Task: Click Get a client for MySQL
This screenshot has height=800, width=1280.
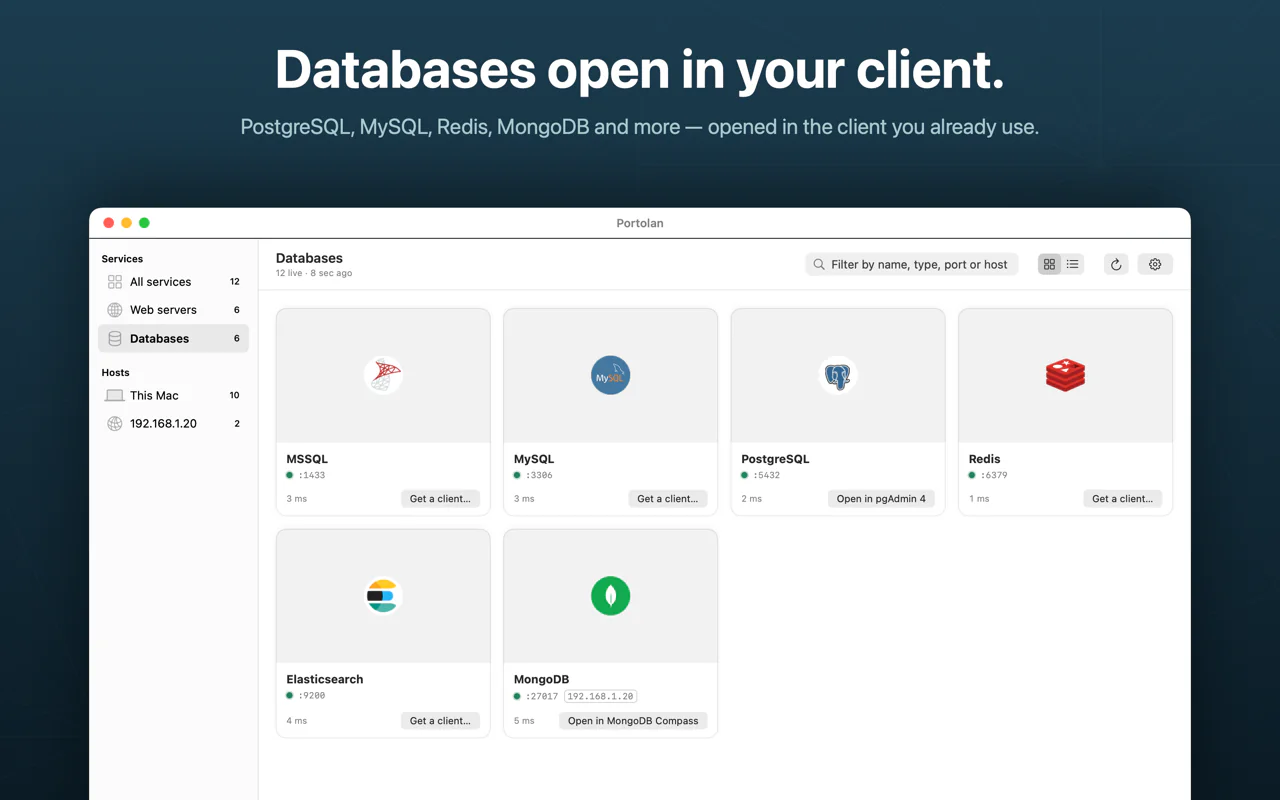Action: (668, 499)
